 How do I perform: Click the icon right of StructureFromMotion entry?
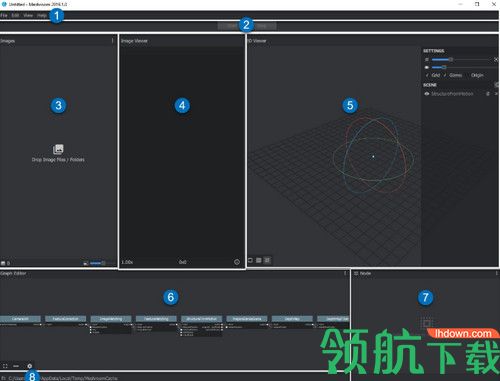(488, 94)
